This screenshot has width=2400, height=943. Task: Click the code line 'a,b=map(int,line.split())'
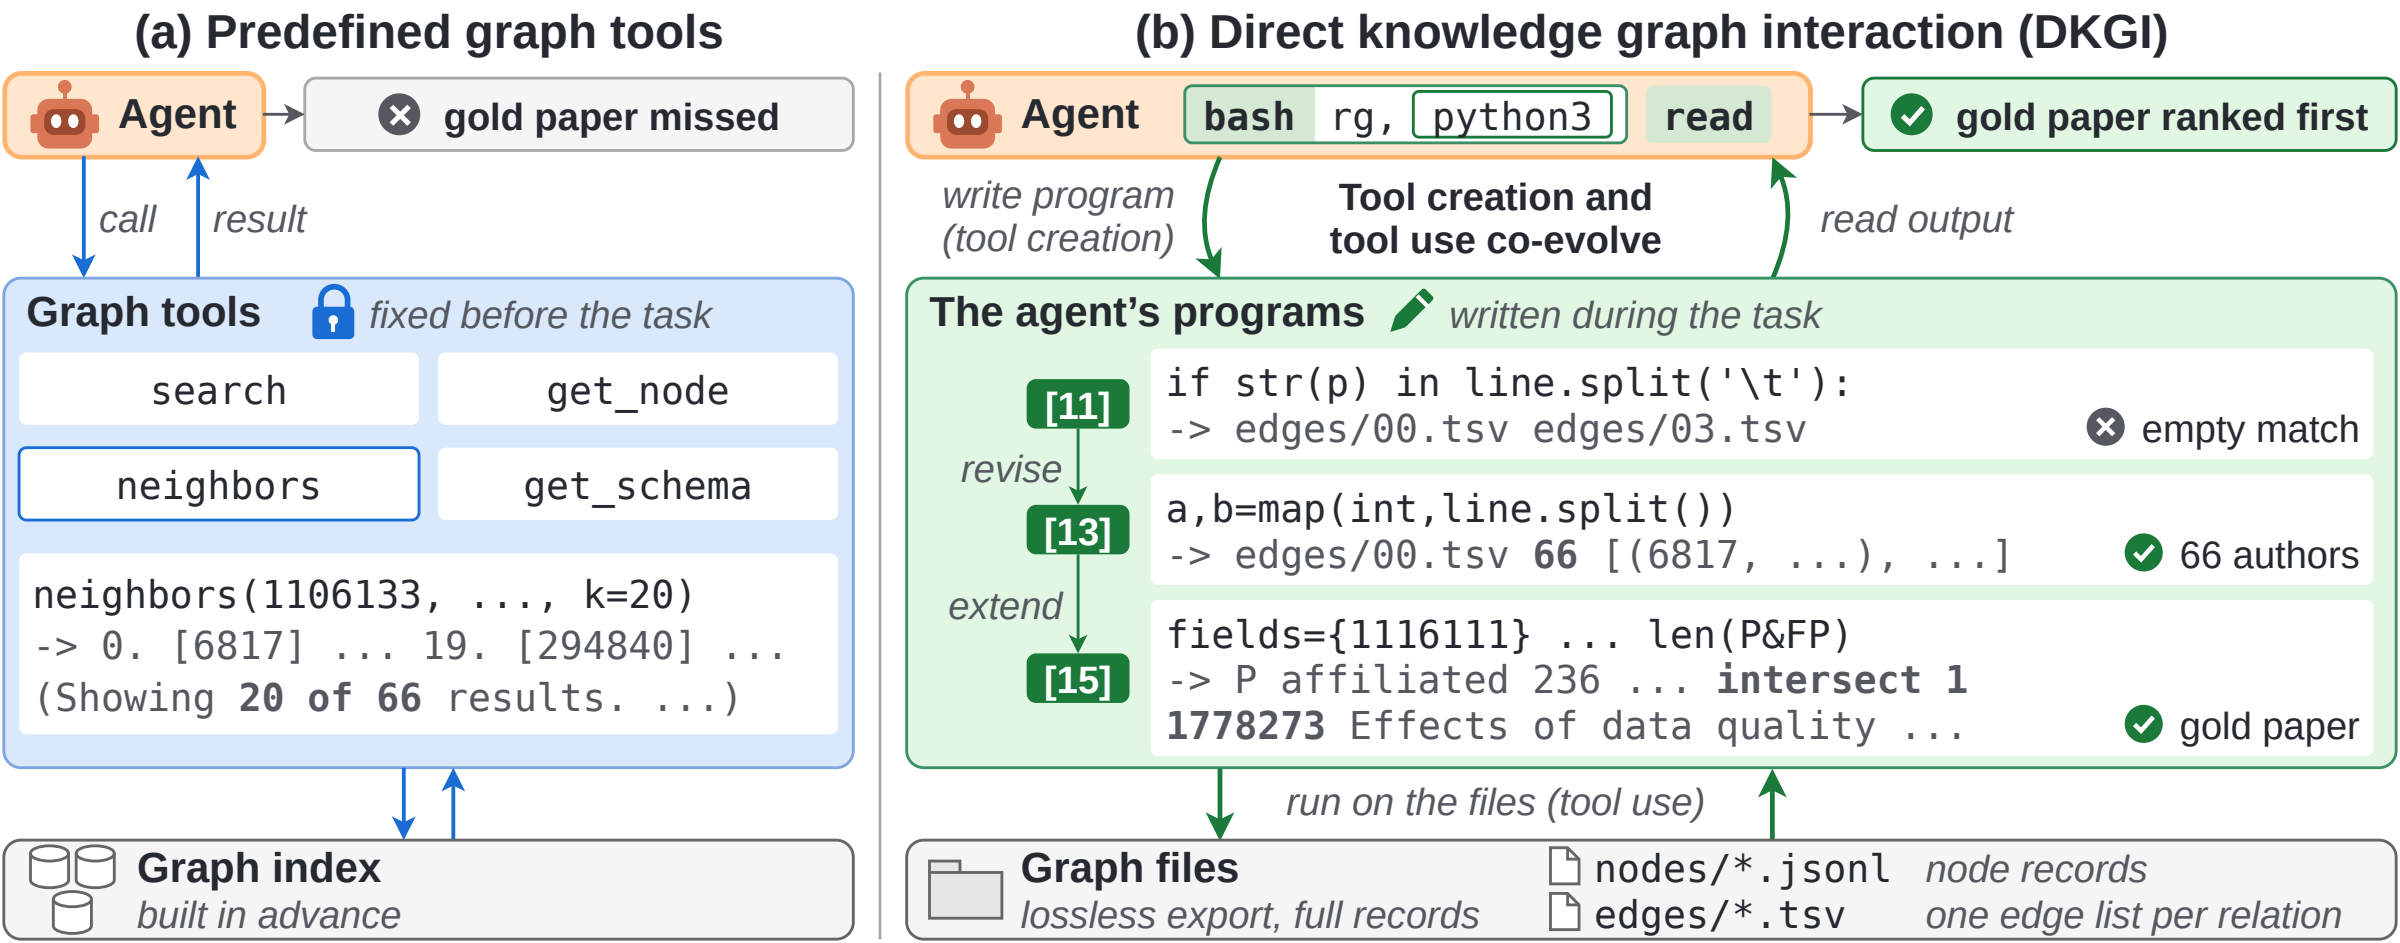coord(1451,509)
